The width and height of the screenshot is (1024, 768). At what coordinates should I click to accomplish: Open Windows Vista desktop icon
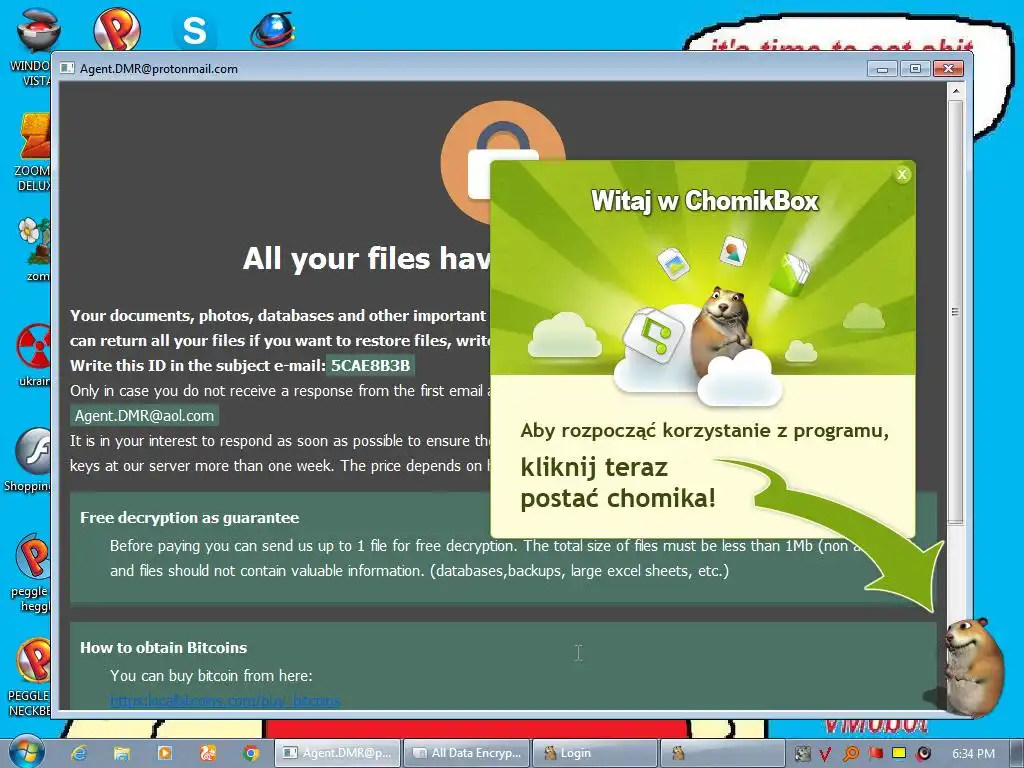click(x=33, y=46)
